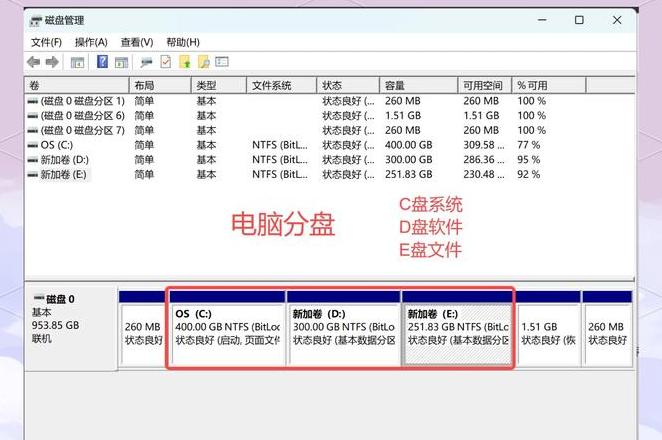The width and height of the screenshot is (662, 440).
Task: Click the yellow pane with green arrow icon
Action: click(185, 62)
